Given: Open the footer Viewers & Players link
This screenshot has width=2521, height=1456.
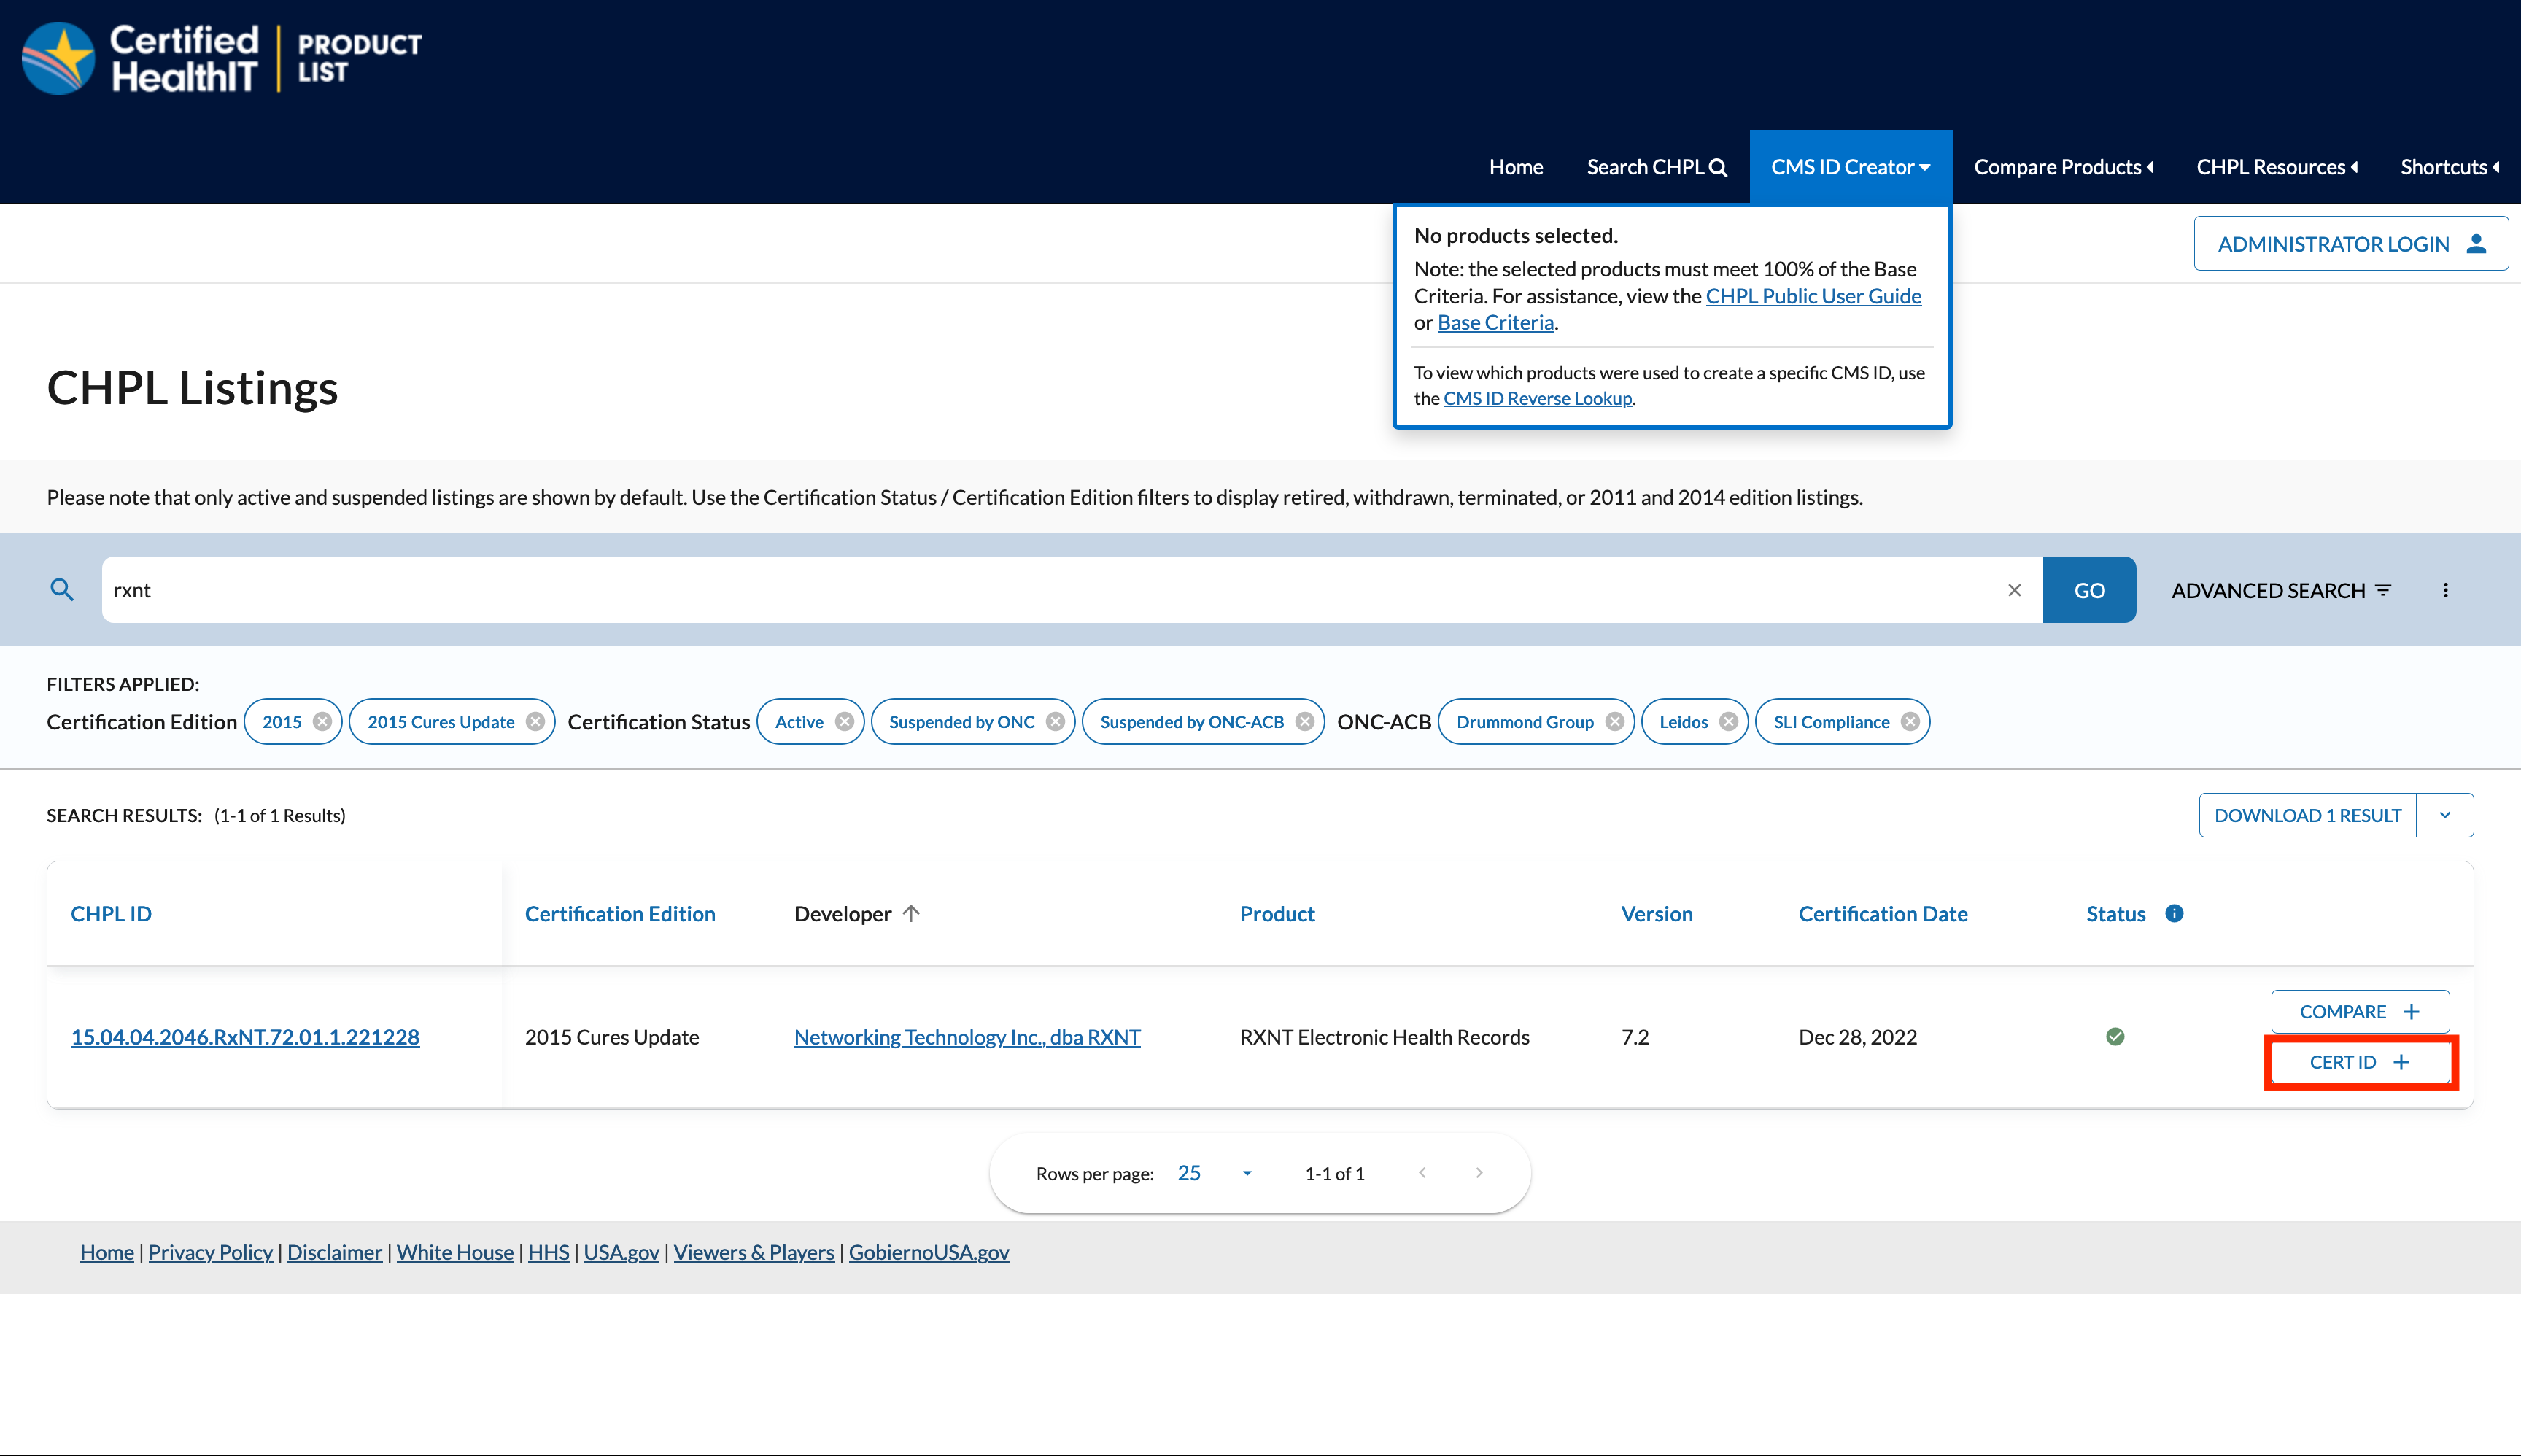Looking at the screenshot, I should [753, 1252].
